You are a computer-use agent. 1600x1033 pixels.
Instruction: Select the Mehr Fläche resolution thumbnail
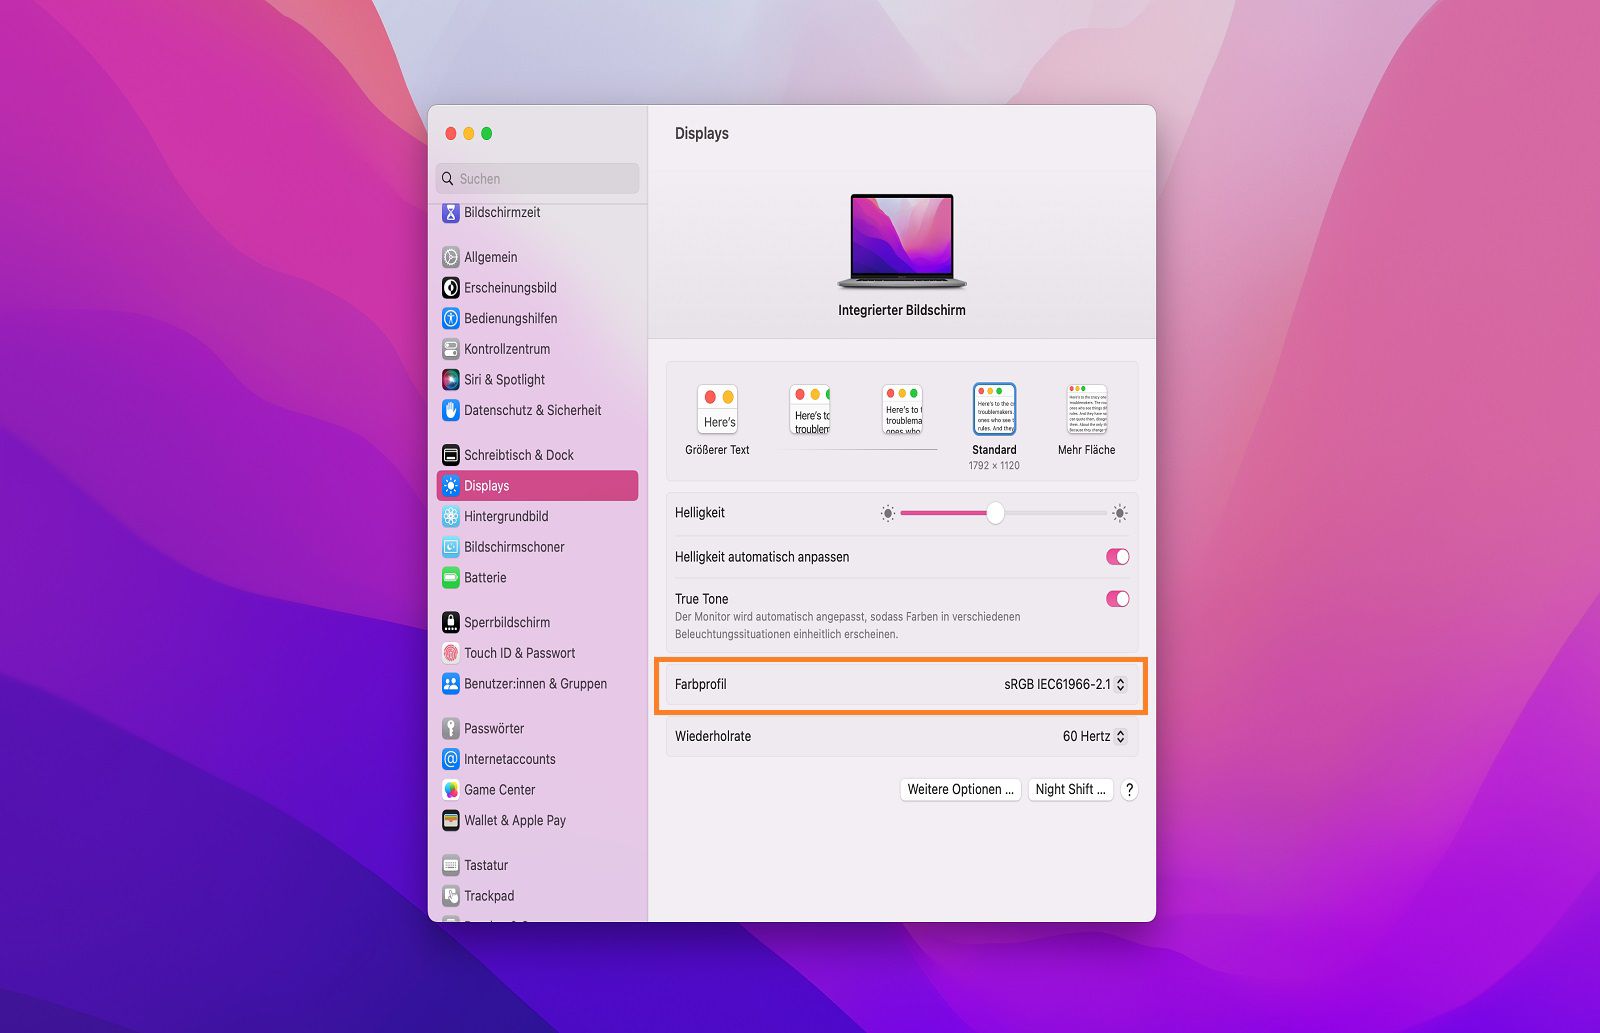1087,409
